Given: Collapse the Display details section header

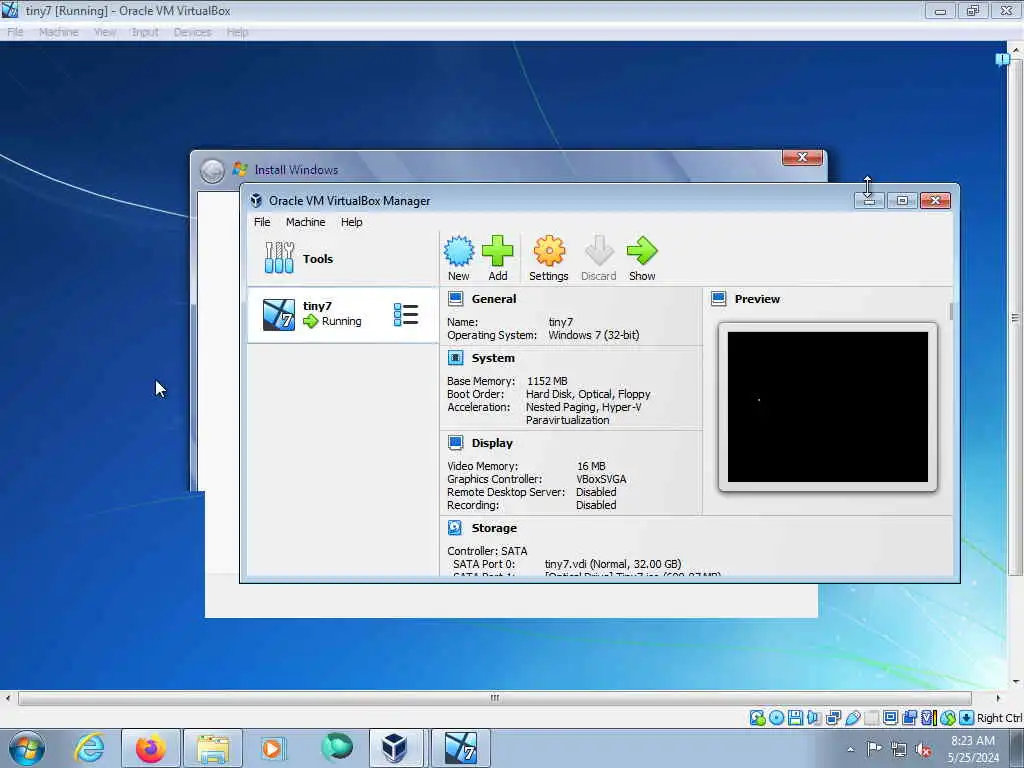Looking at the screenshot, I should (x=492, y=443).
